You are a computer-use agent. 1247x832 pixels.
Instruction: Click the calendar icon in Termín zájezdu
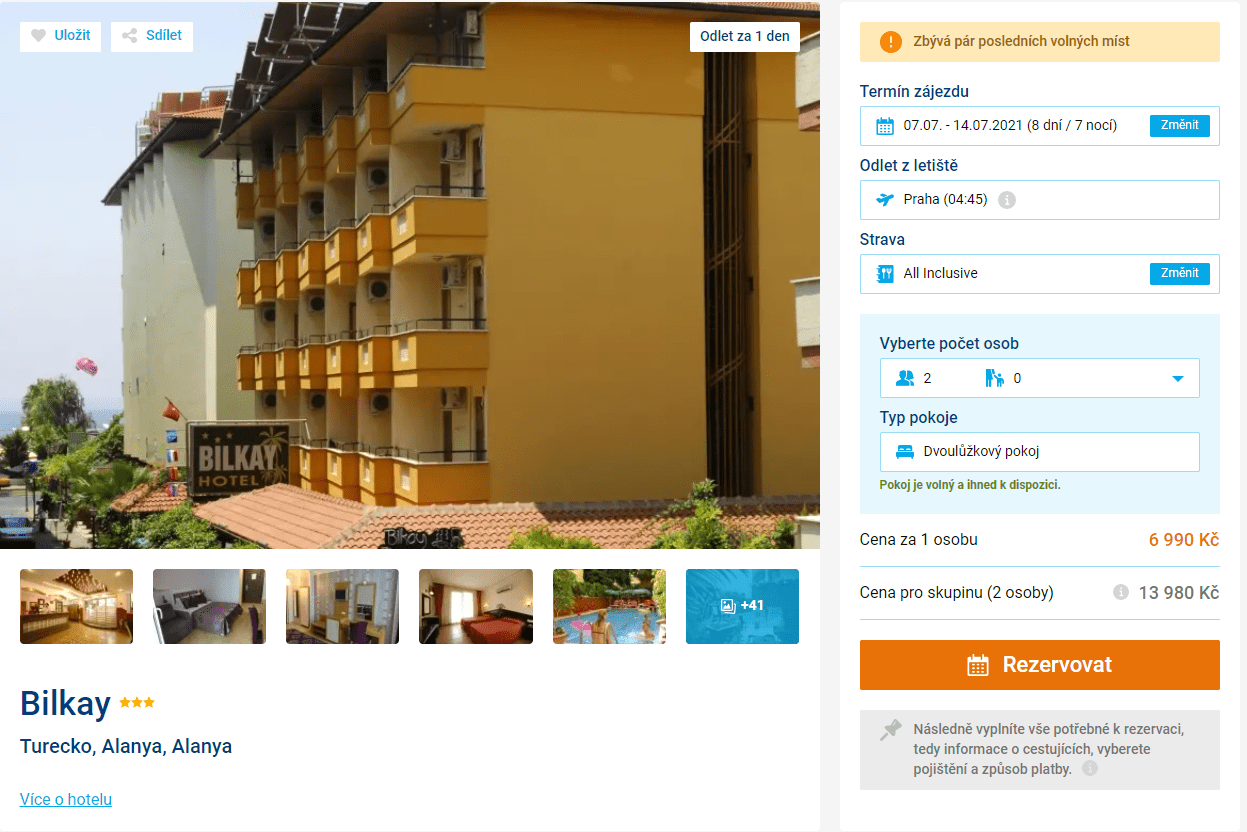coord(885,126)
